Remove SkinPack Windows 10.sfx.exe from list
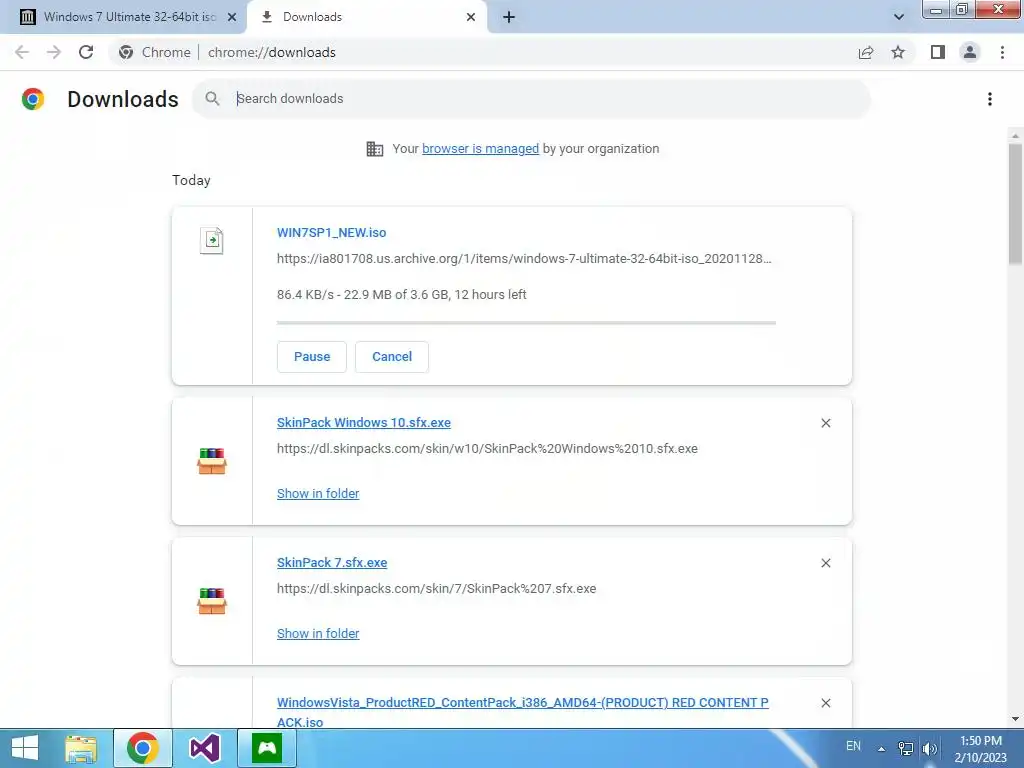The width and height of the screenshot is (1024, 768). pyautogui.click(x=825, y=423)
